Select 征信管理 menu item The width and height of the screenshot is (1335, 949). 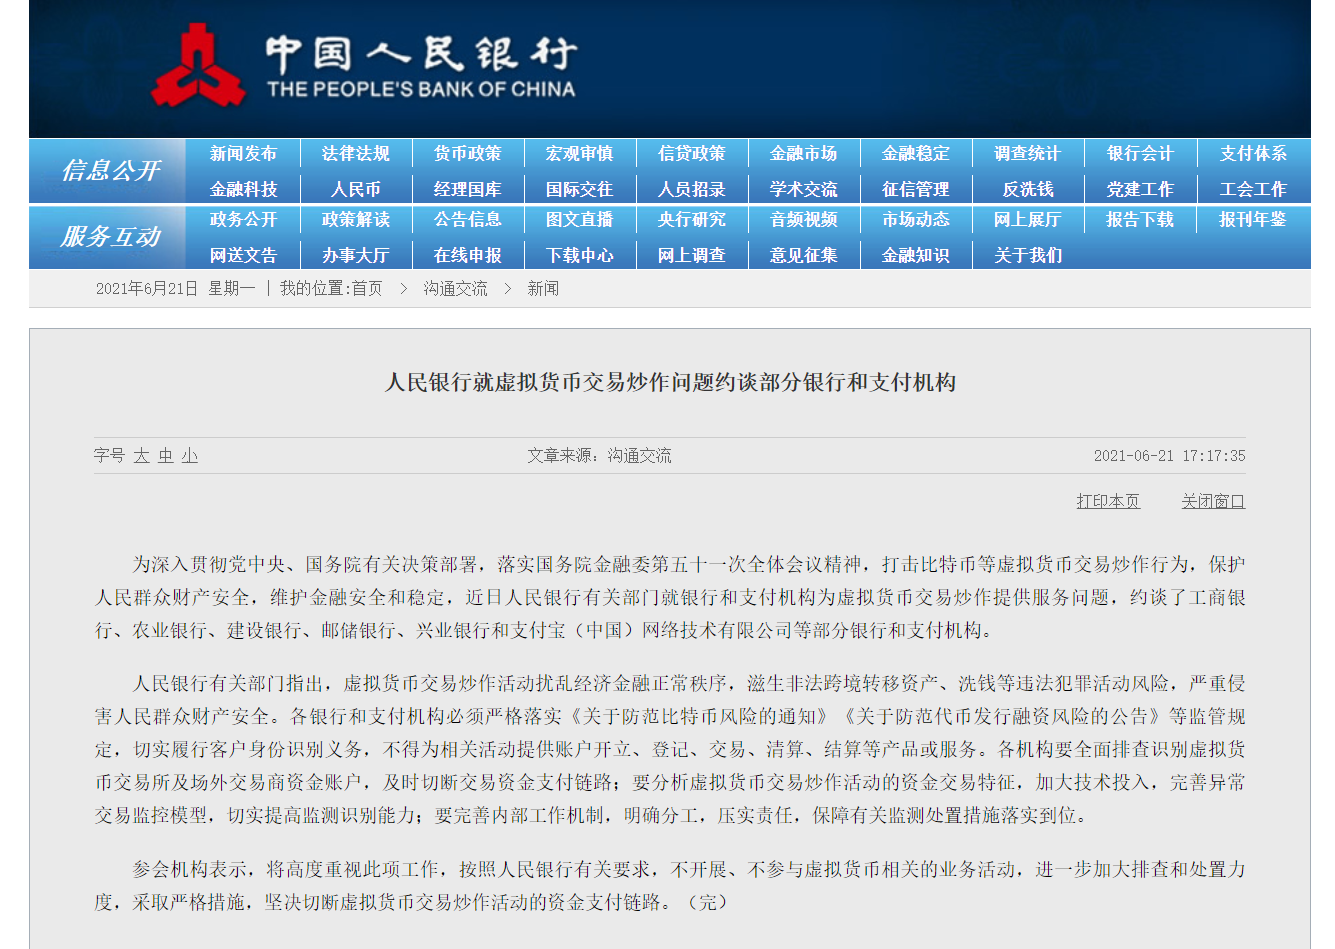pos(915,189)
